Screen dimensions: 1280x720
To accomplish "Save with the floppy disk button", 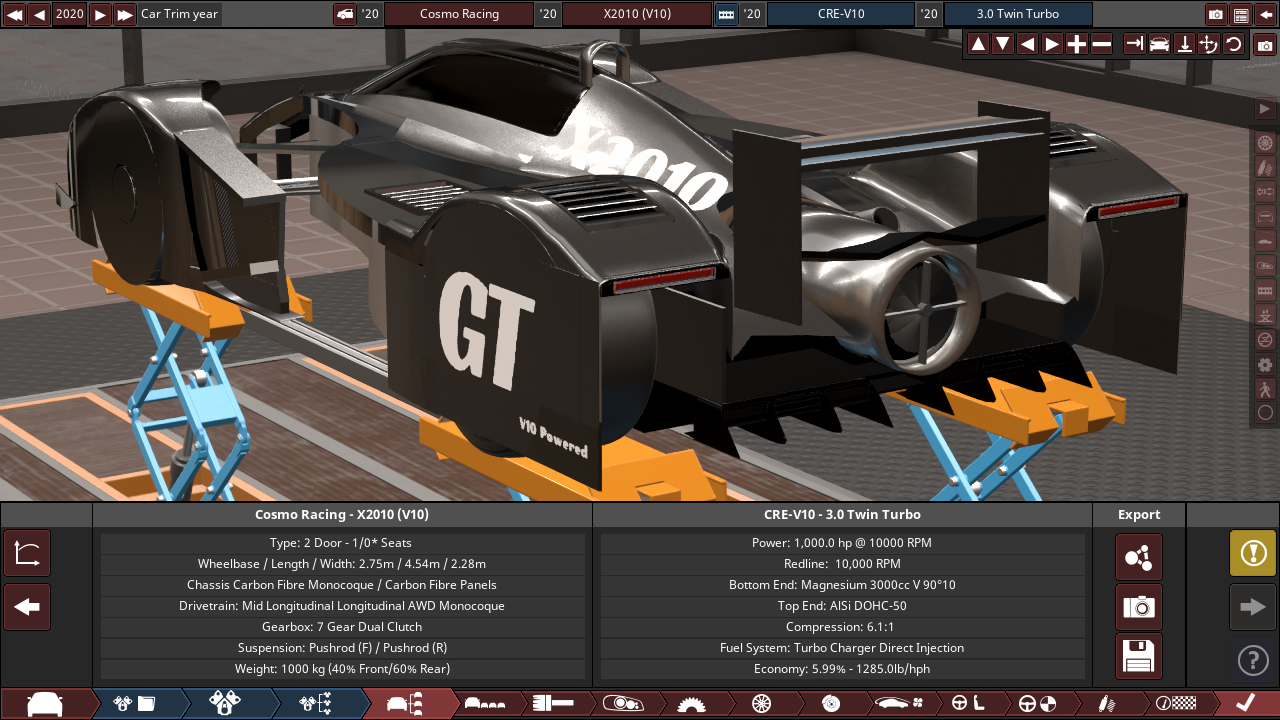I will click(1139, 657).
